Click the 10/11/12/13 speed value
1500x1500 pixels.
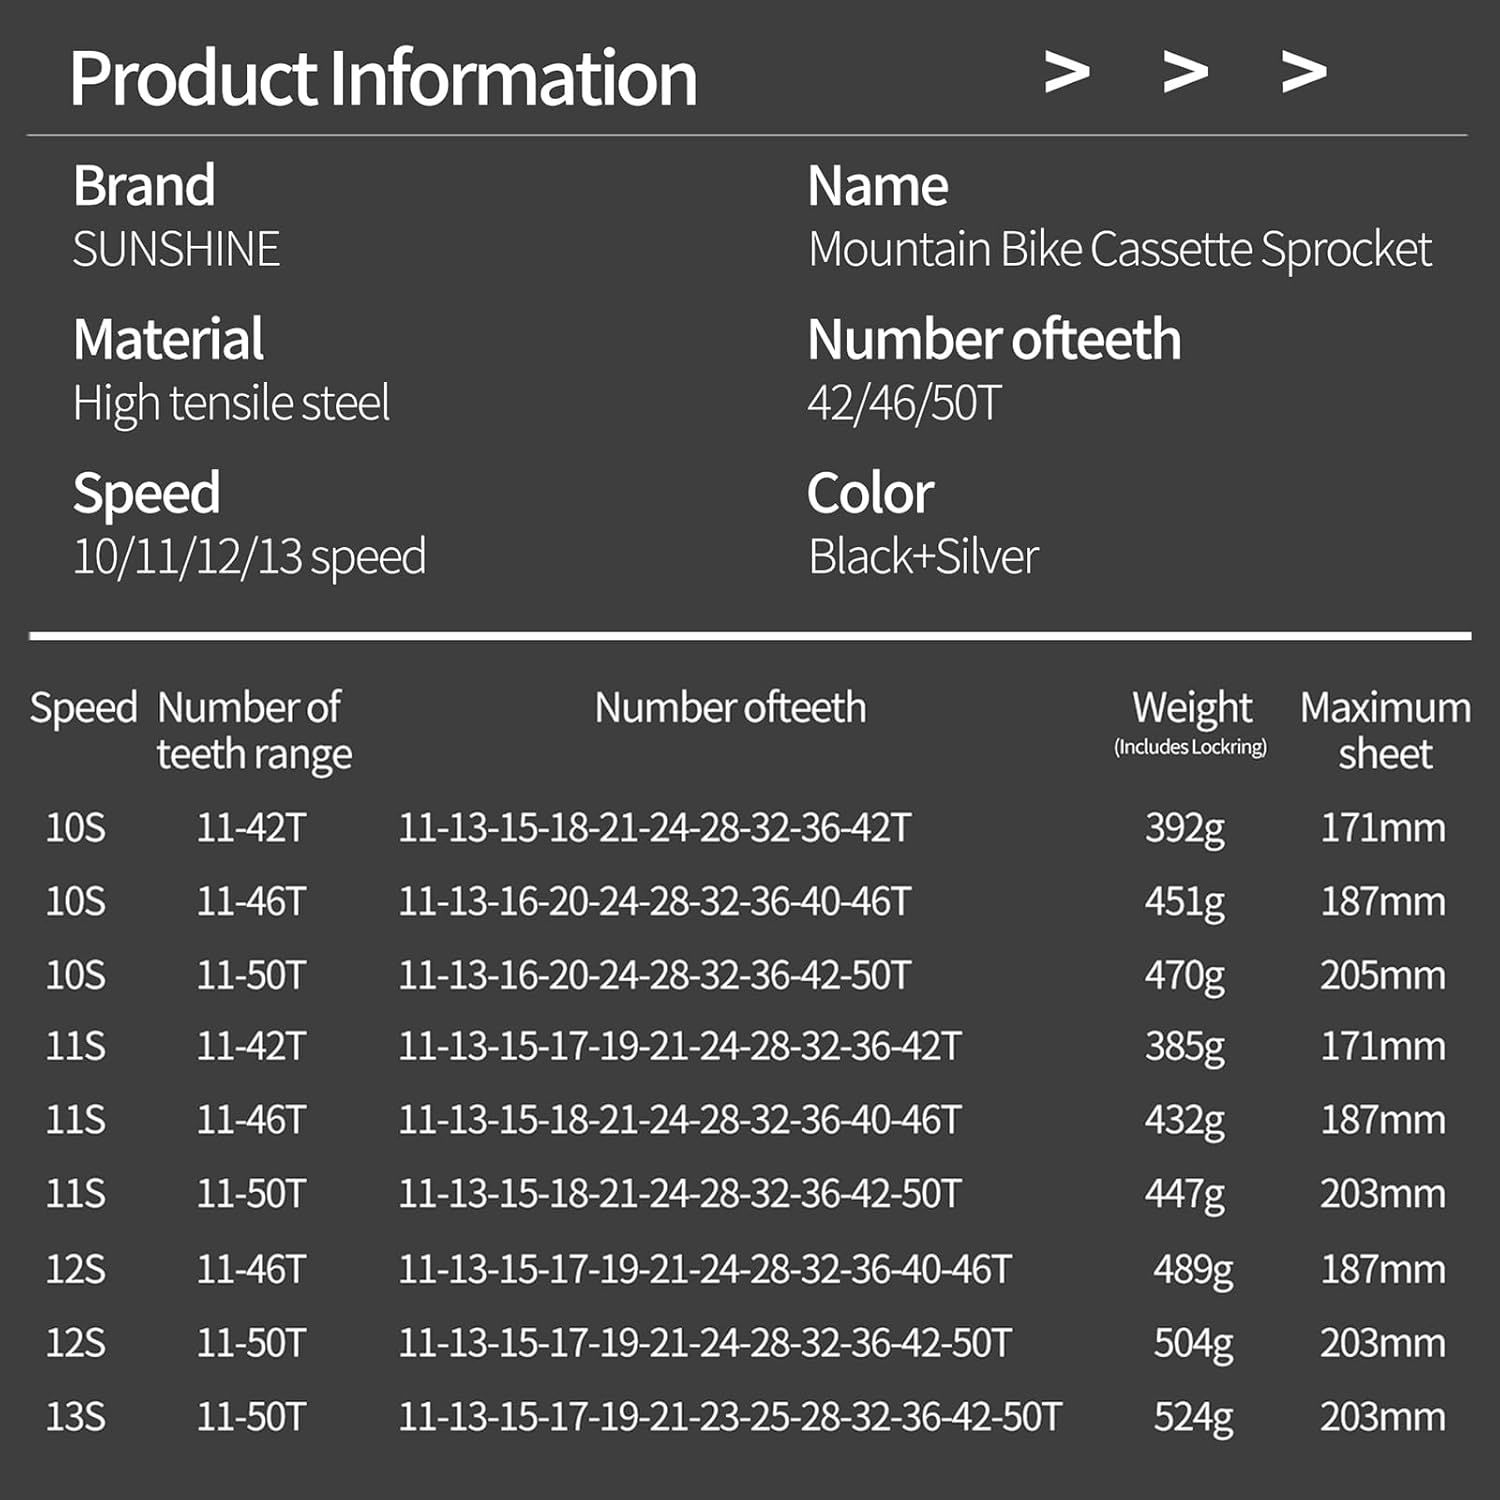[249, 557]
